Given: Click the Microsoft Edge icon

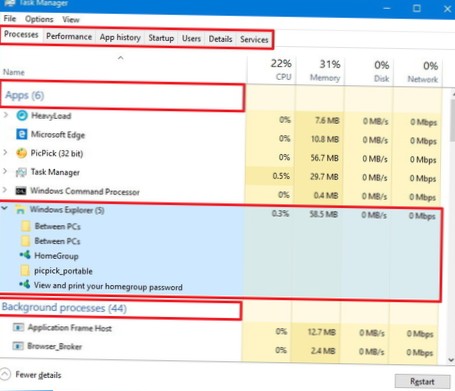Looking at the screenshot, I should [22, 134].
